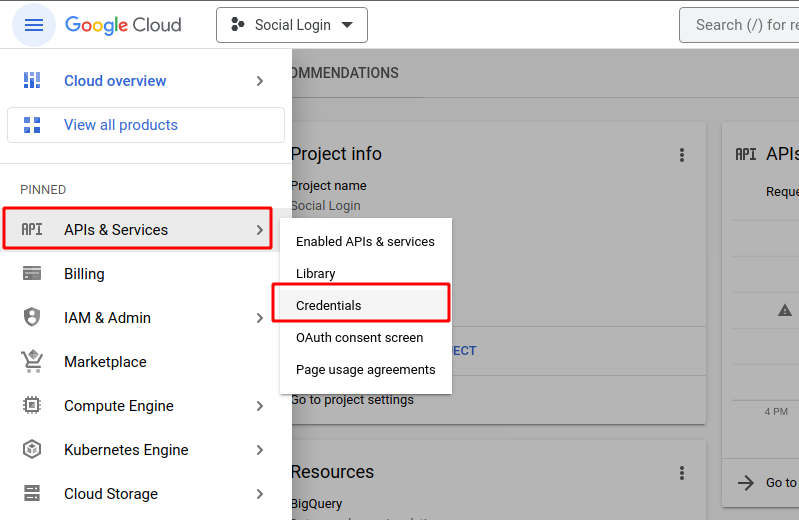Click the API icon beside APIs & Services
Viewport: 799px width, 520px height.
32,229
